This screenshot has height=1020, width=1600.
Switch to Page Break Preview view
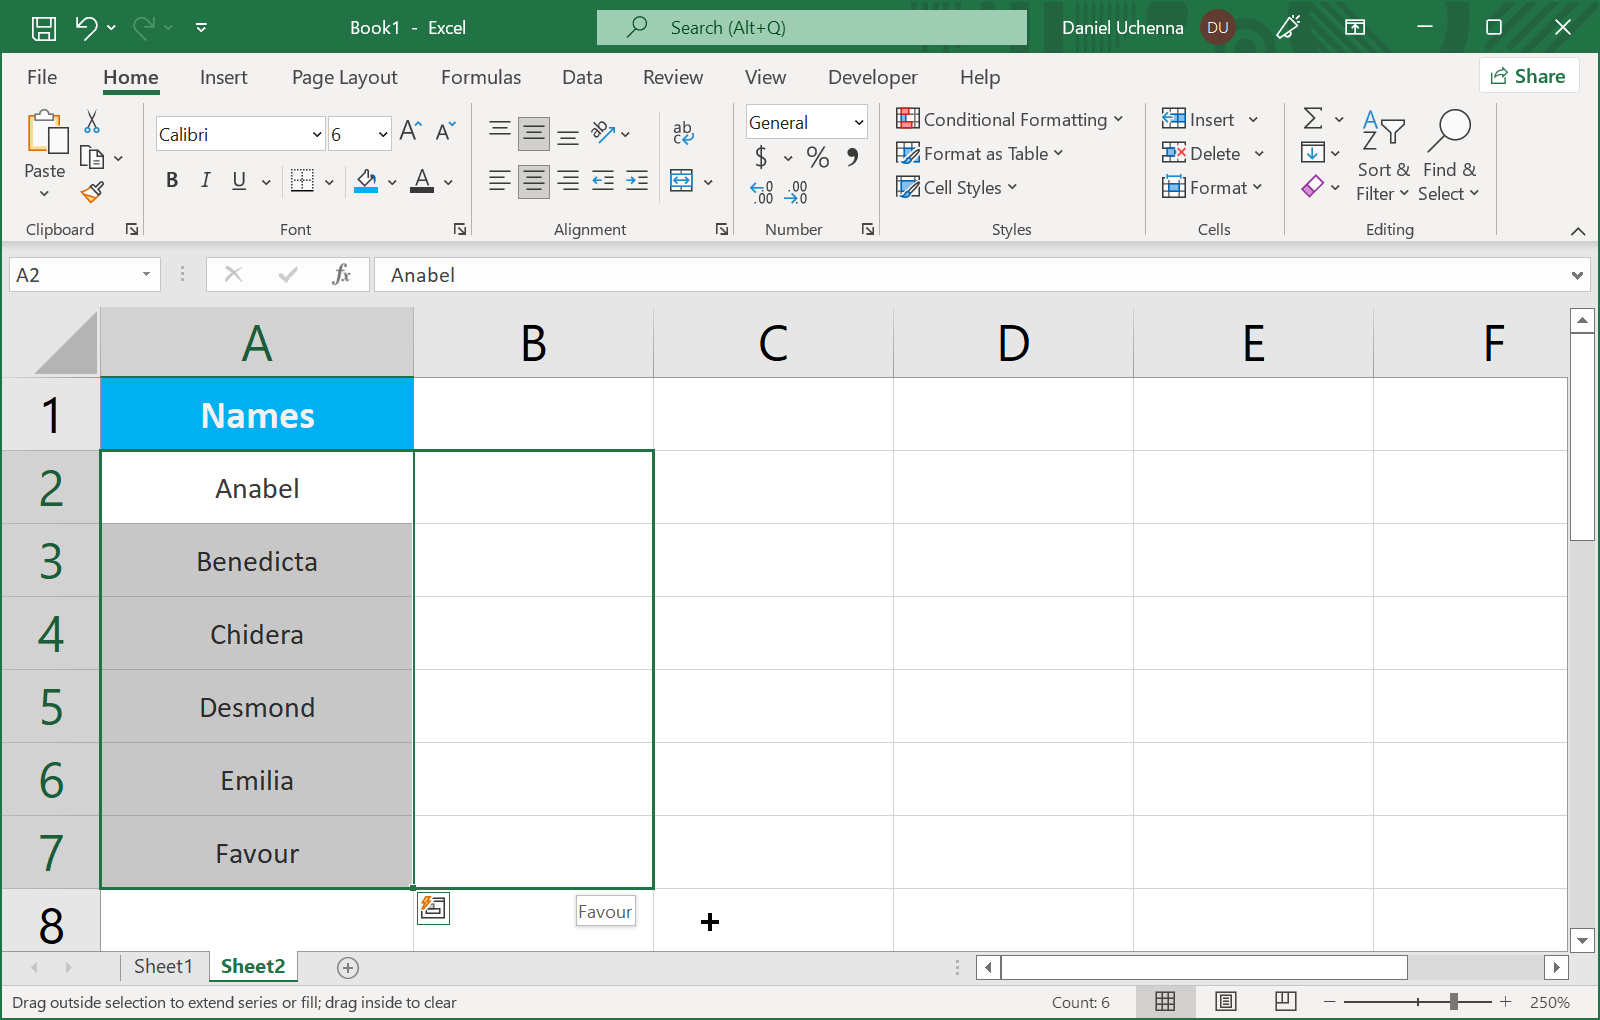coord(1286,1001)
